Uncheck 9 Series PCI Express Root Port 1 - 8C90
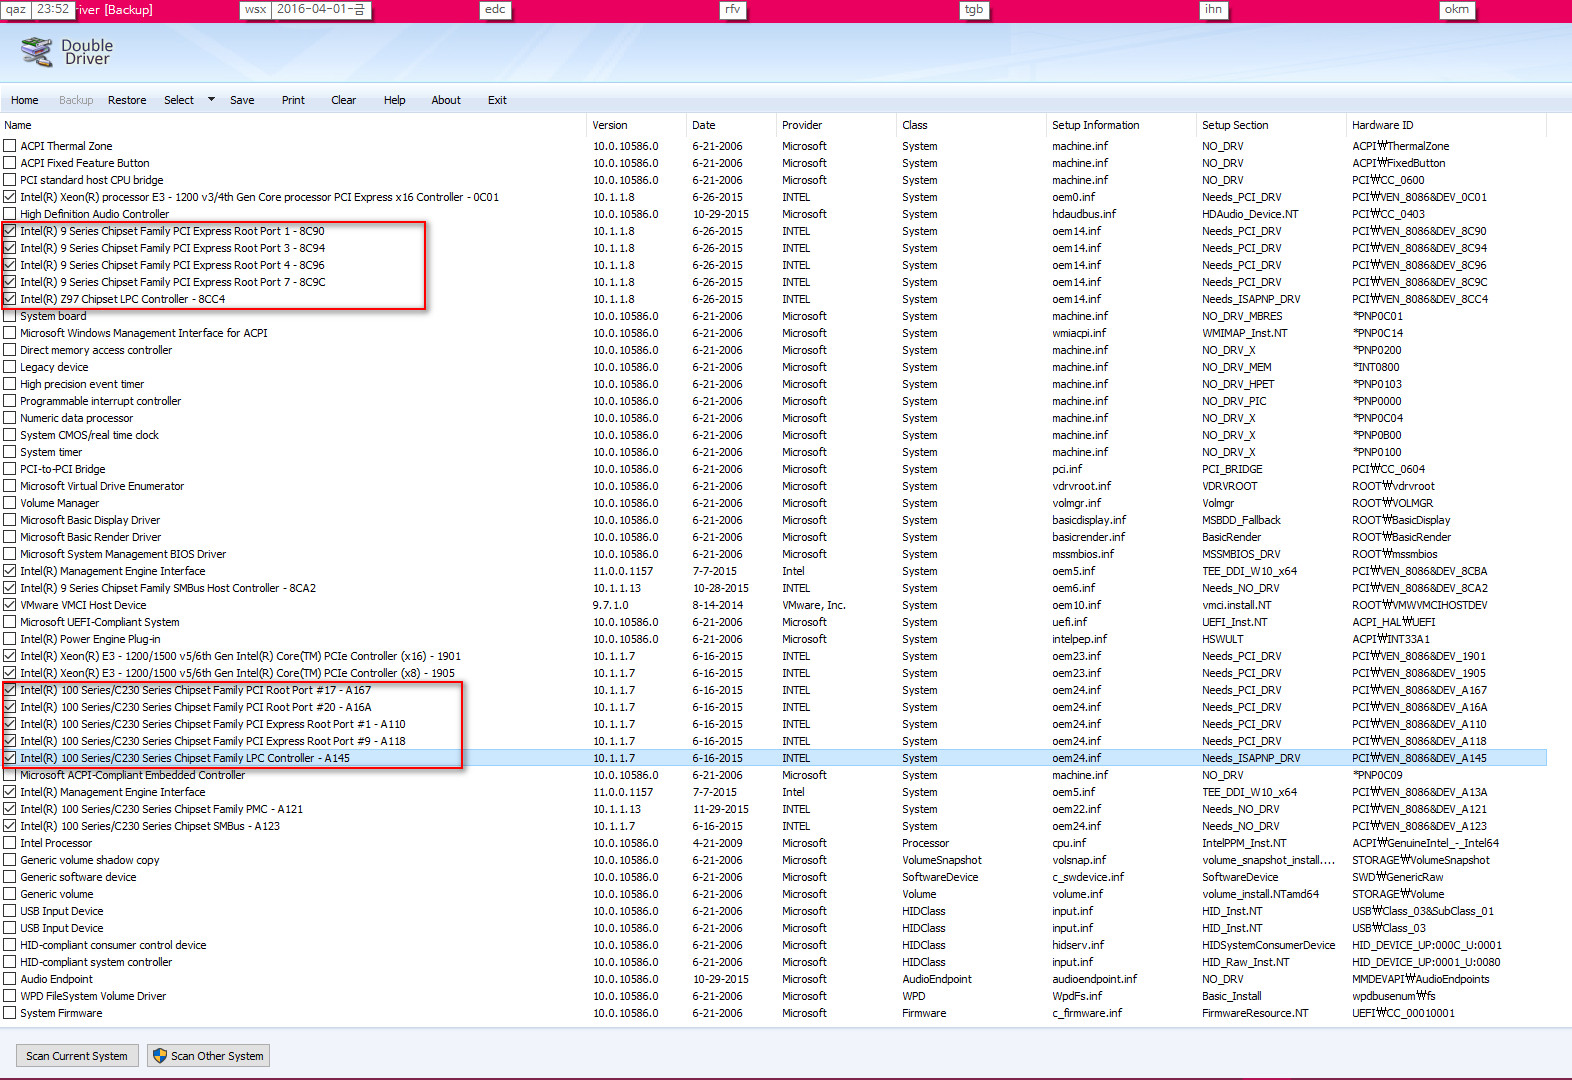 (x=10, y=231)
